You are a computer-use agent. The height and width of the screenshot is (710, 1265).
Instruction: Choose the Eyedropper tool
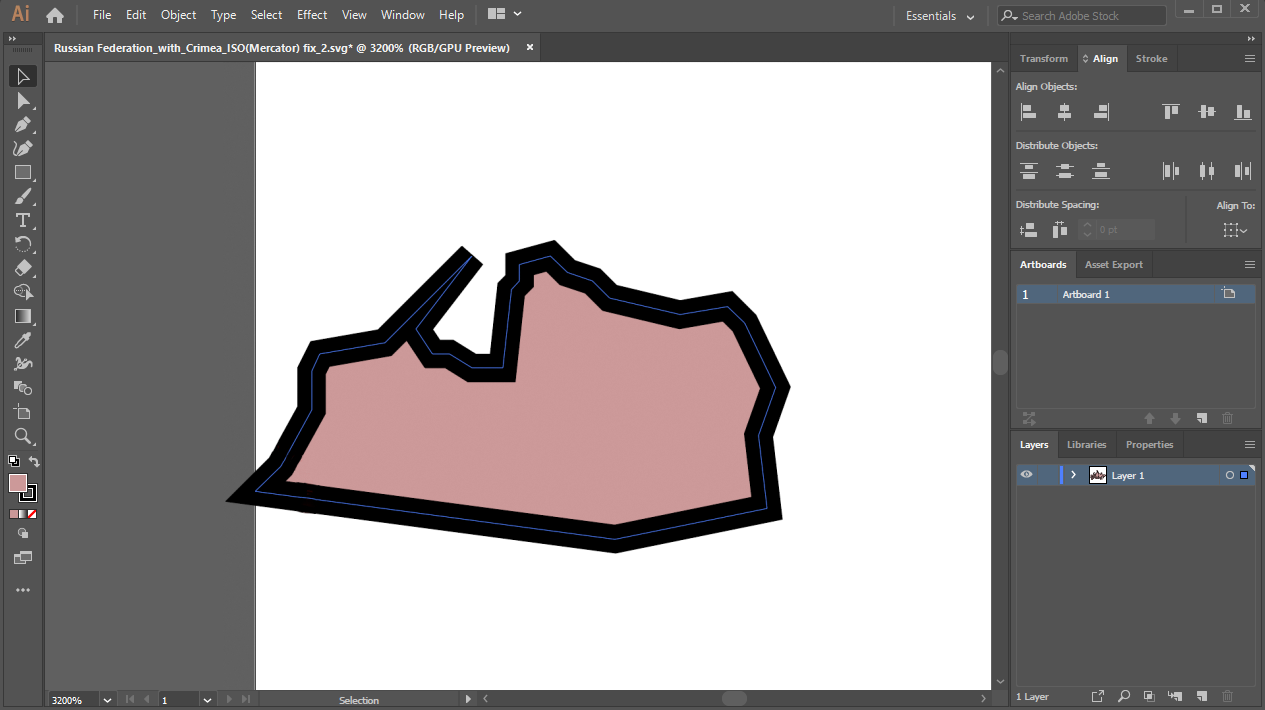pos(23,340)
